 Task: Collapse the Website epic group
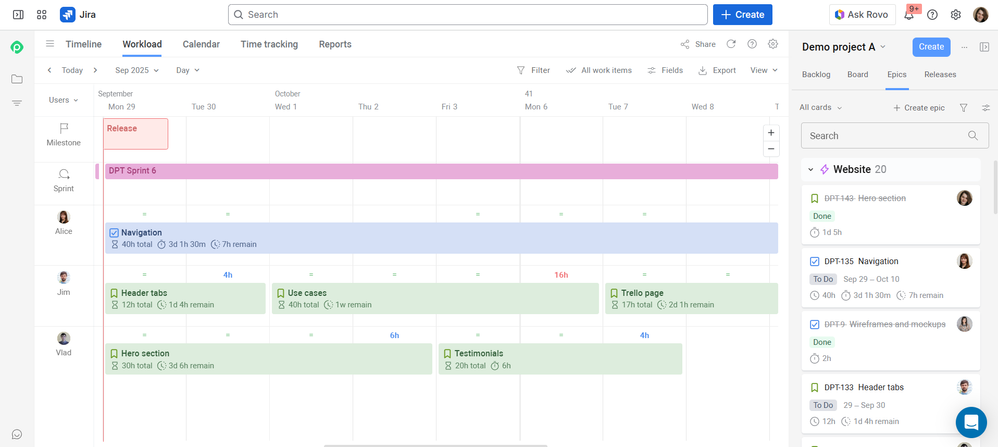click(810, 169)
